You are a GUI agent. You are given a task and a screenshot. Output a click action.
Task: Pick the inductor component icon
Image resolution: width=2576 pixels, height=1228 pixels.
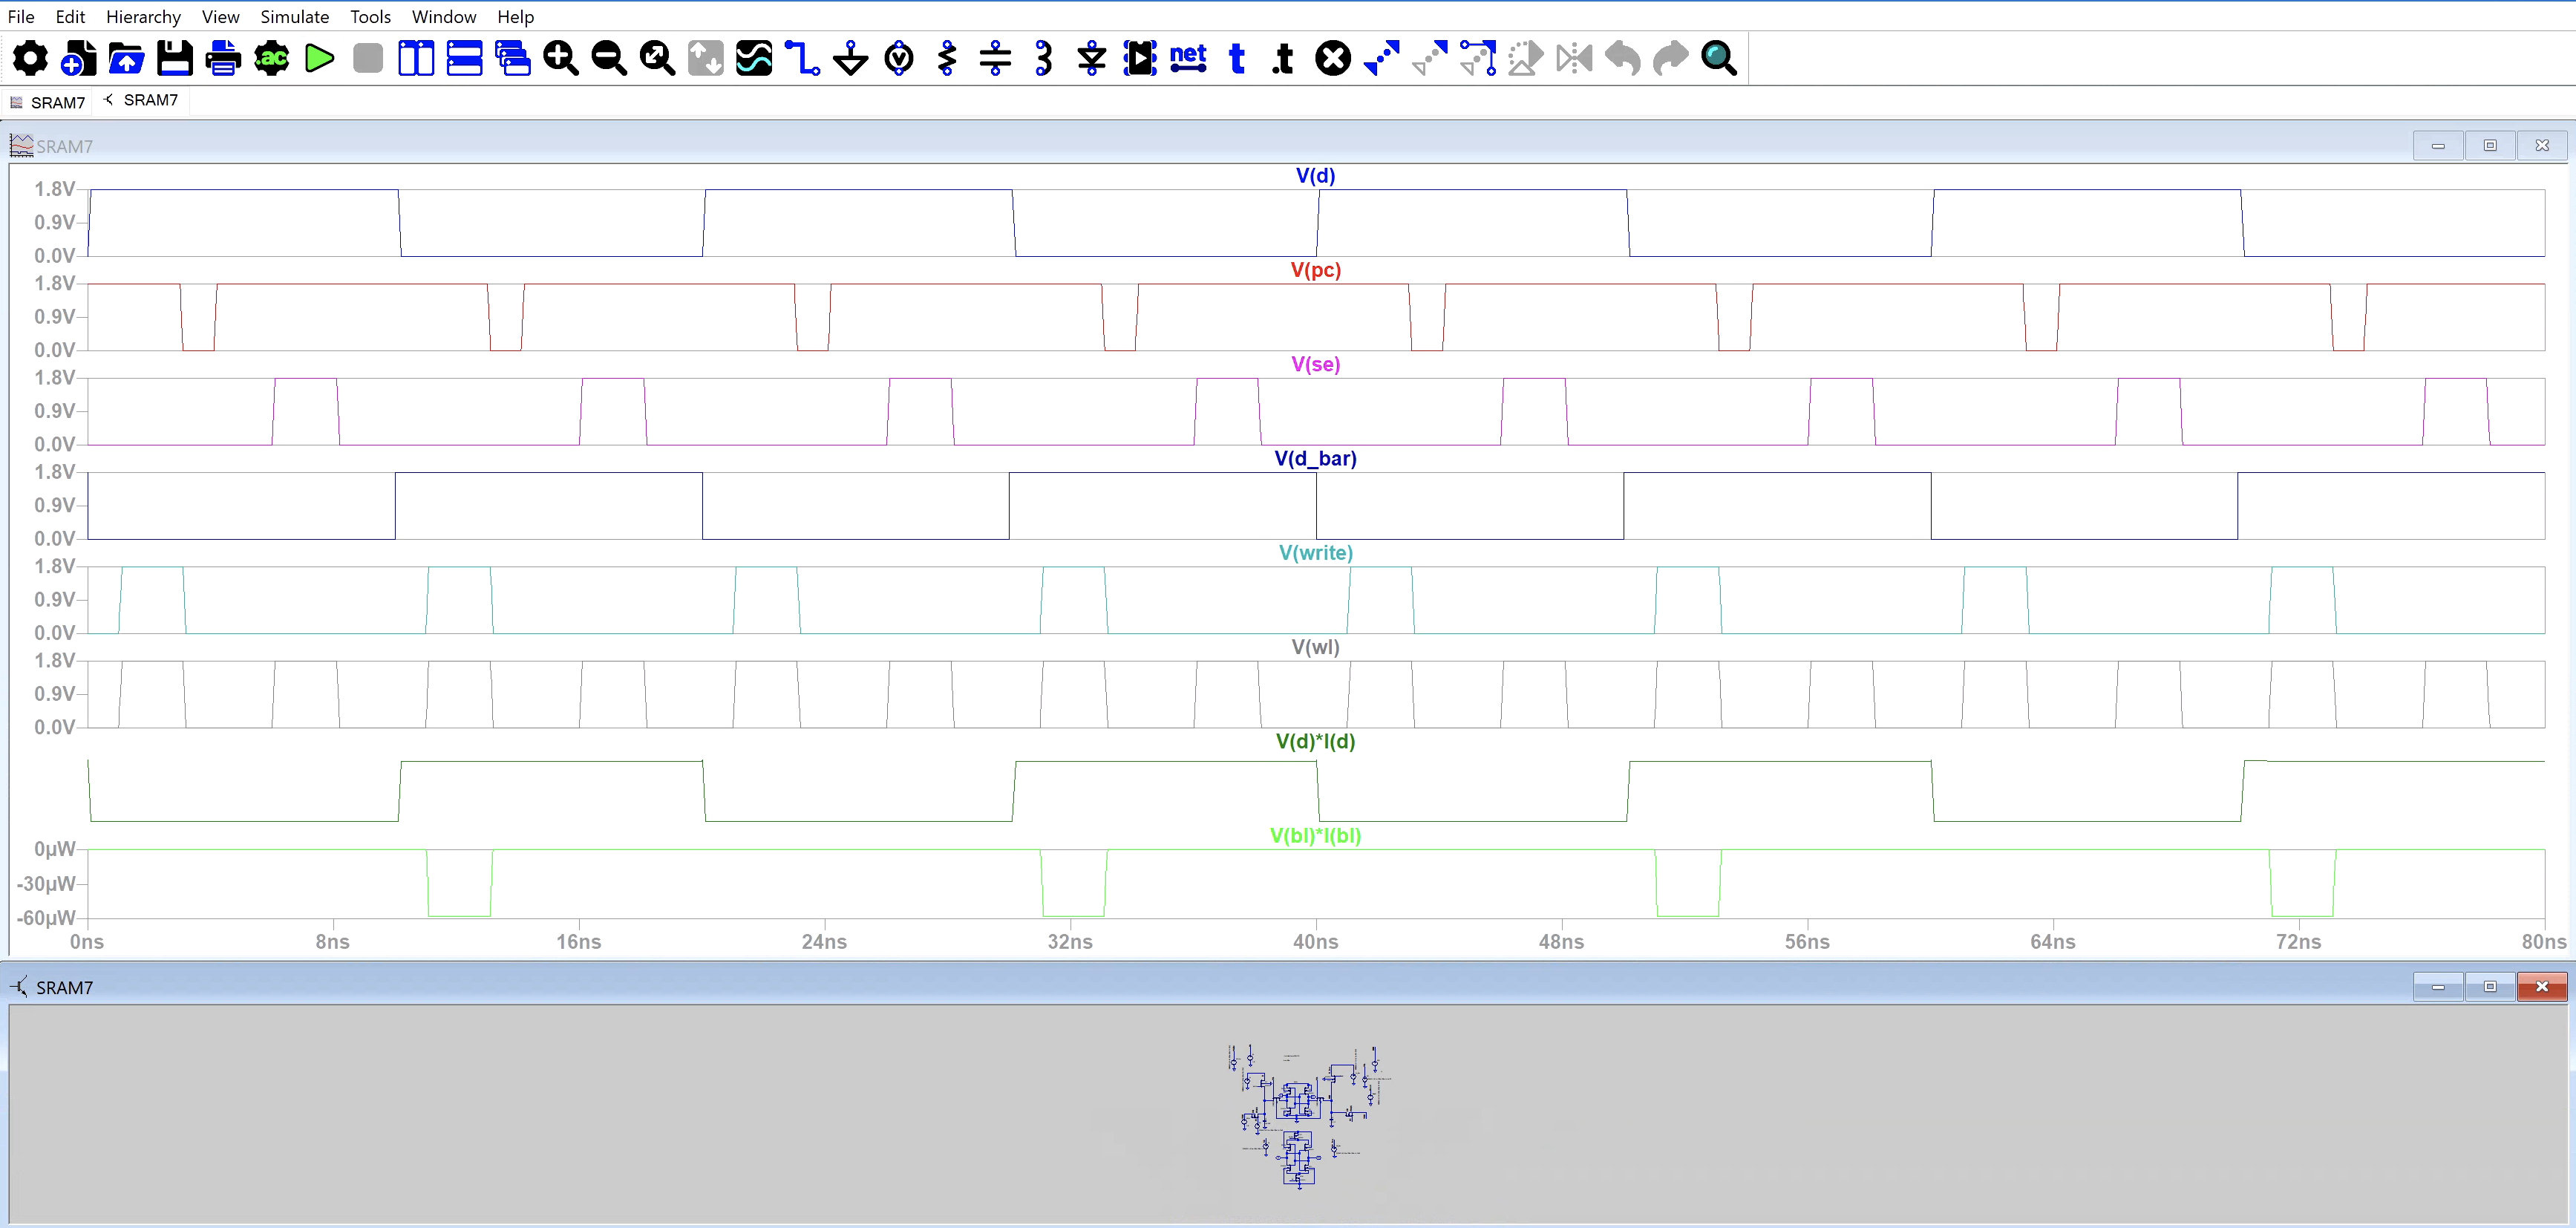pos(1044,59)
